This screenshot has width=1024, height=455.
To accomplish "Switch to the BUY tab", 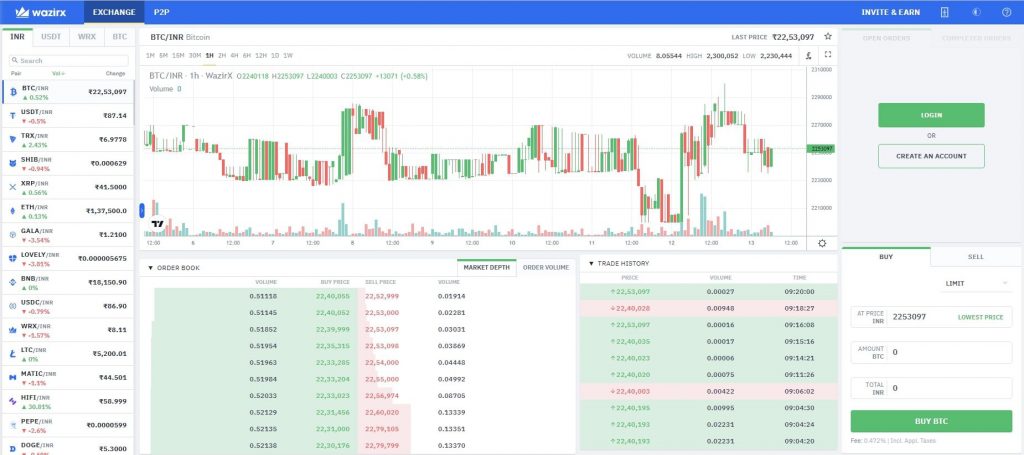I will pyautogui.click(x=886, y=257).
